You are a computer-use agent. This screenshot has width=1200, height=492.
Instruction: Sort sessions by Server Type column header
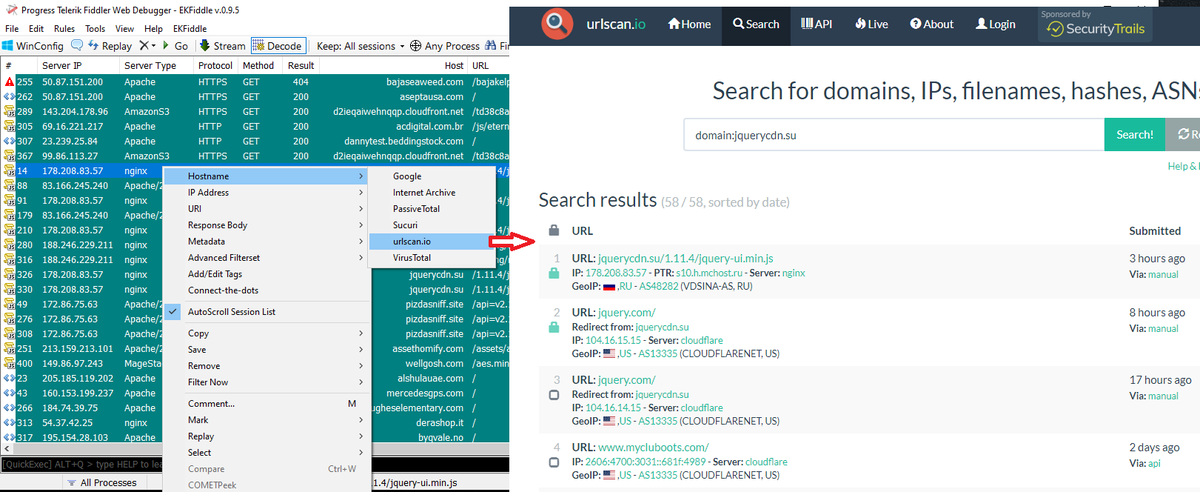150,65
